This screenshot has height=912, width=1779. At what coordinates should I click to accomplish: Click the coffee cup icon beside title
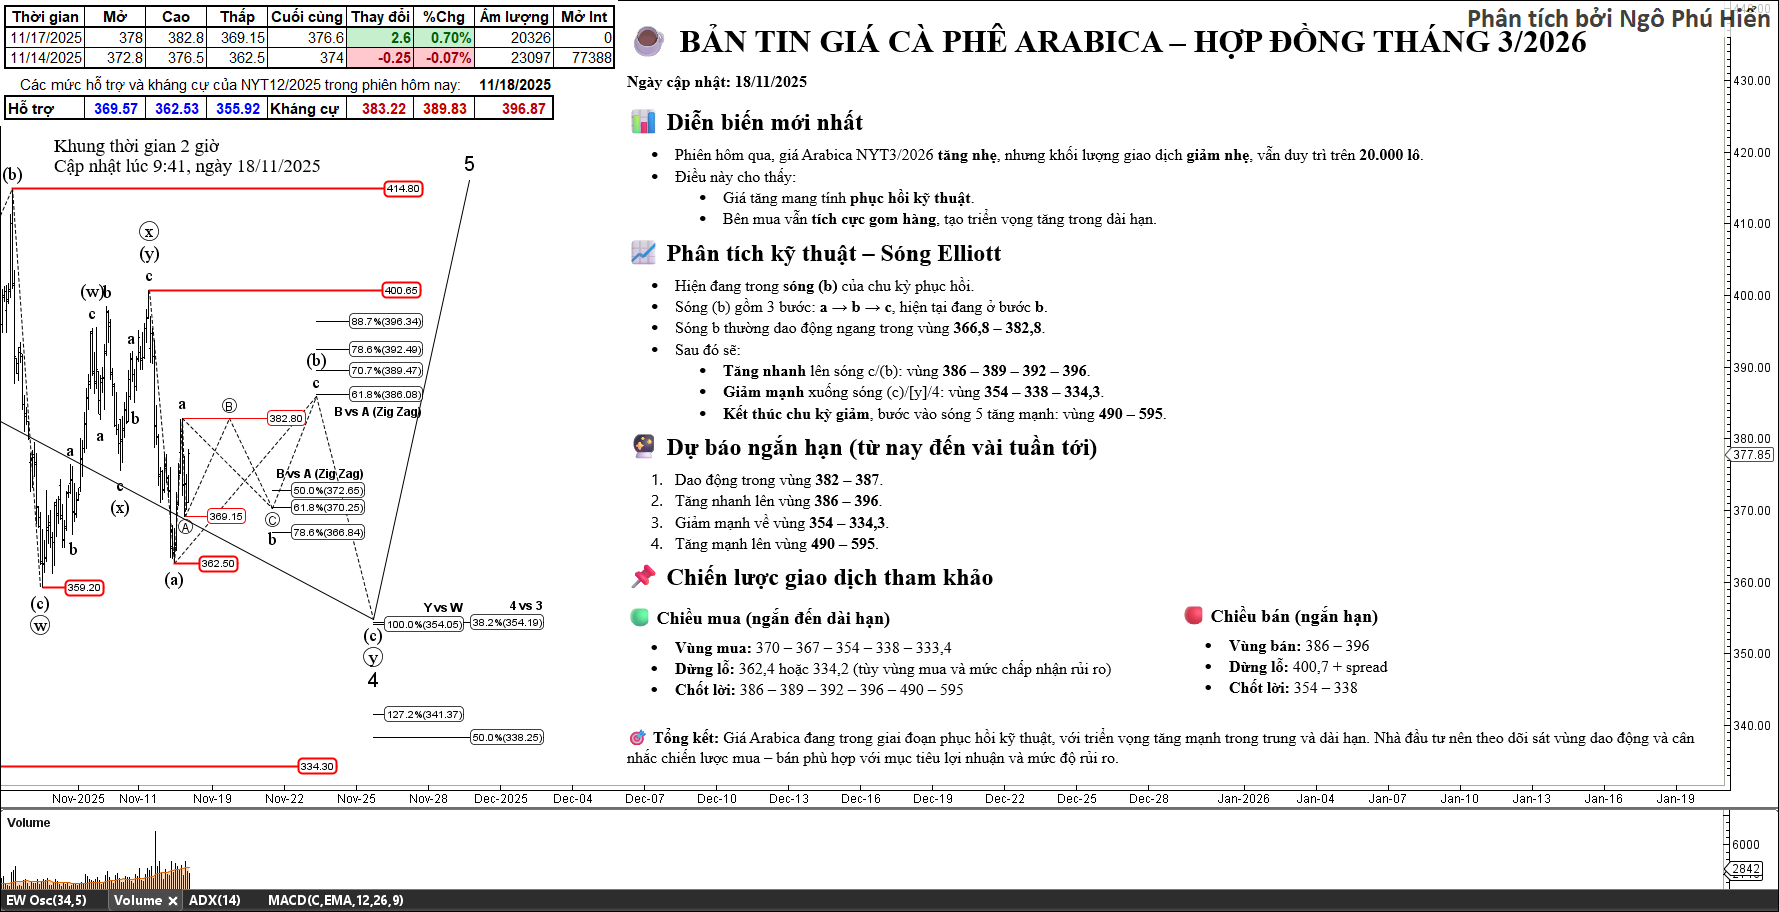pyautogui.click(x=648, y=41)
